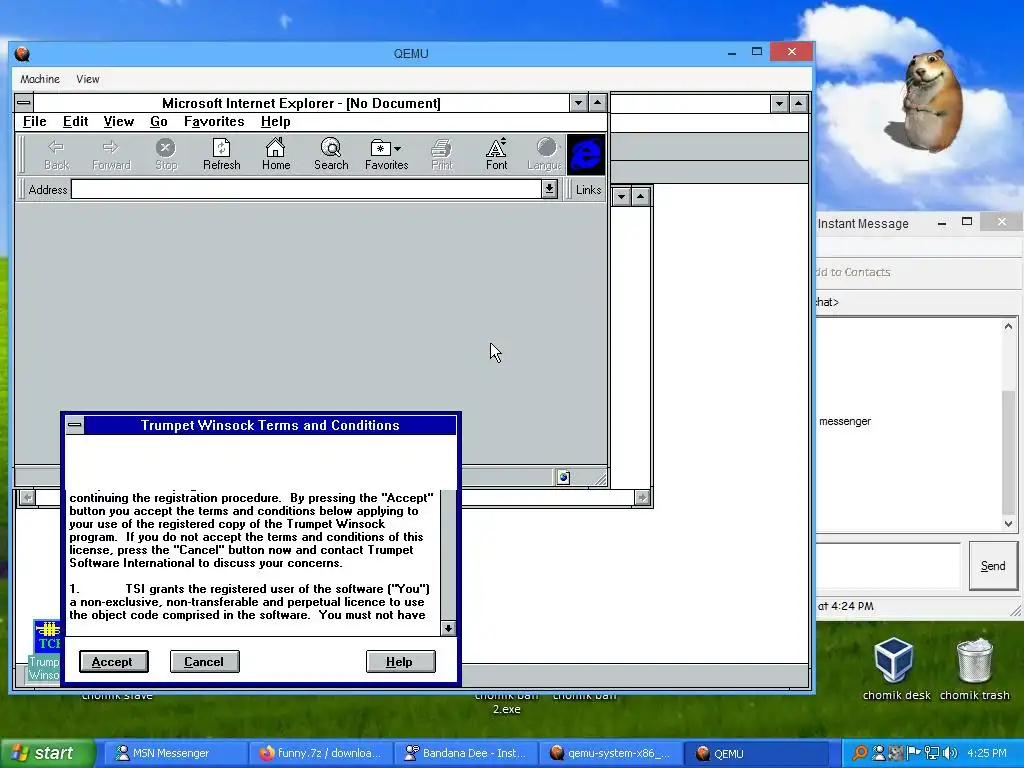Cancel the Trumpet Winsock terms dialog
This screenshot has height=768, width=1024.
click(x=204, y=662)
